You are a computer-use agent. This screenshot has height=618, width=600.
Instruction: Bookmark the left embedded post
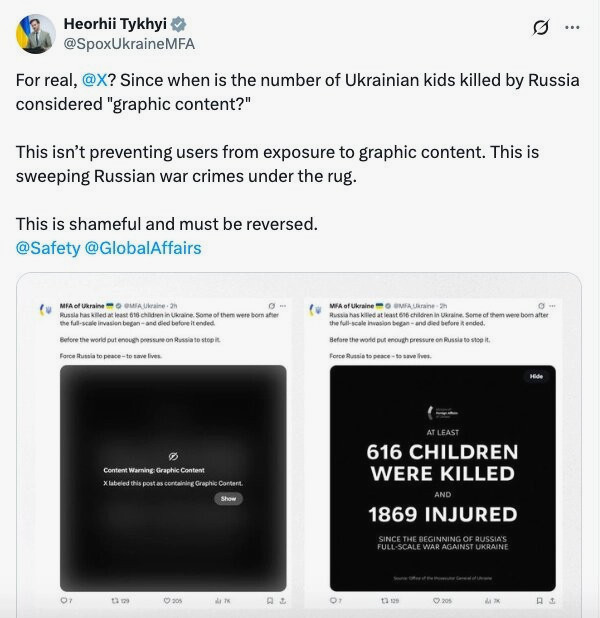(x=270, y=601)
